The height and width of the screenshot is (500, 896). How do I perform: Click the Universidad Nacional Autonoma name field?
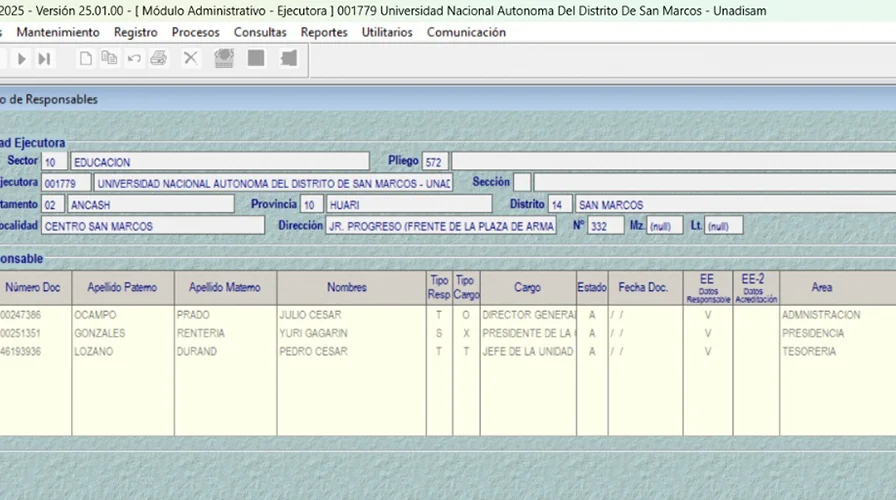[x=273, y=183]
